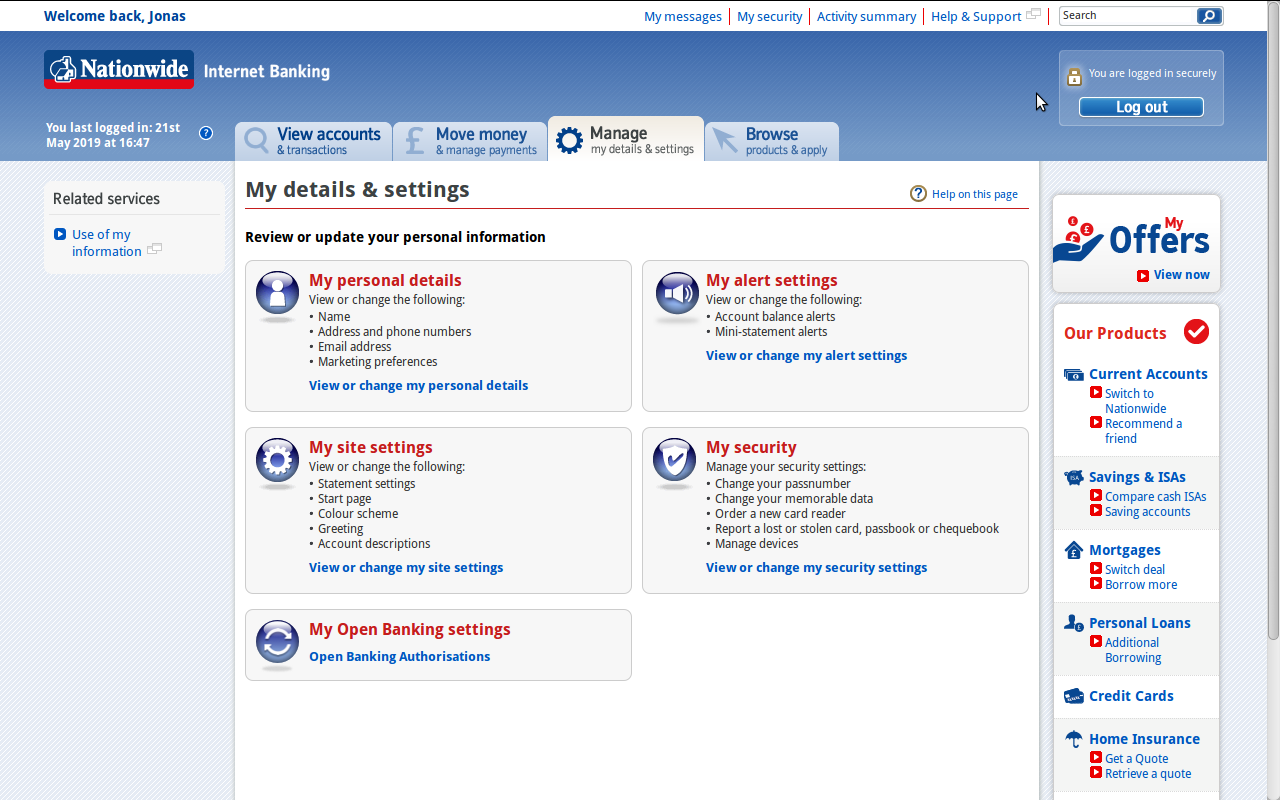
Task: Switch to the Move money tab
Action: pyautogui.click(x=470, y=141)
